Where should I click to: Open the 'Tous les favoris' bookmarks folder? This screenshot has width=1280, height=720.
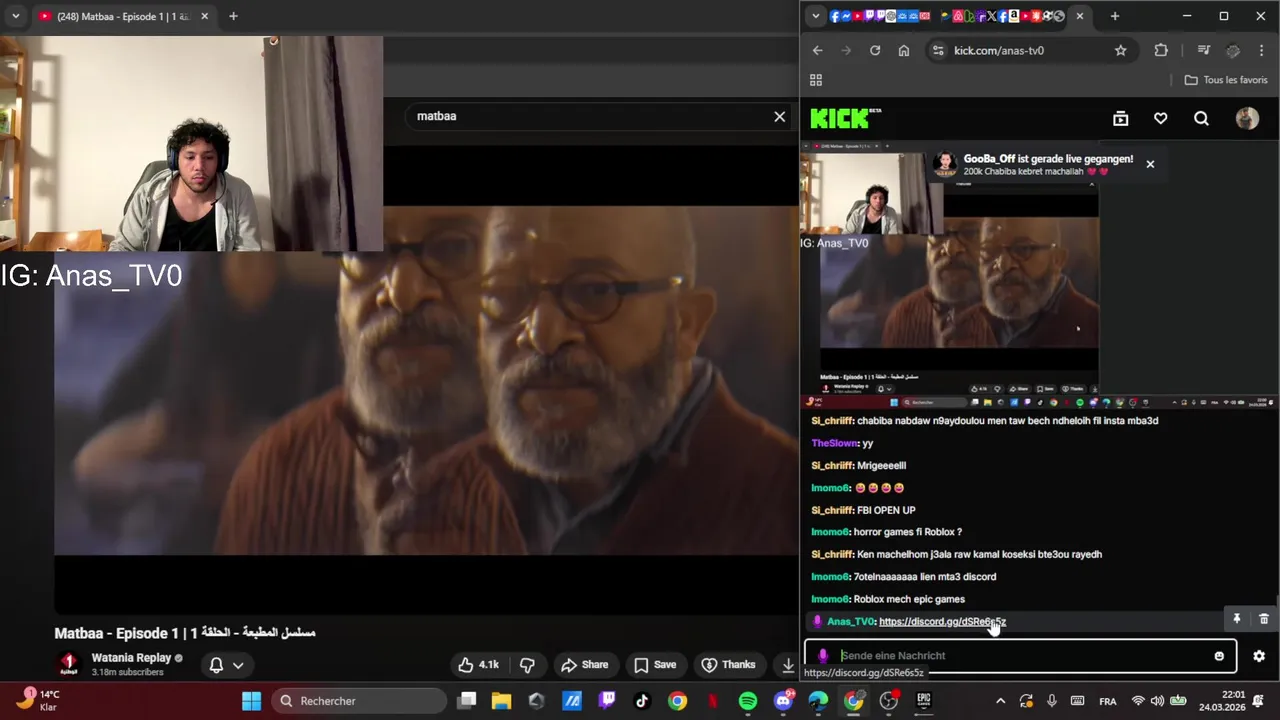[1226, 80]
